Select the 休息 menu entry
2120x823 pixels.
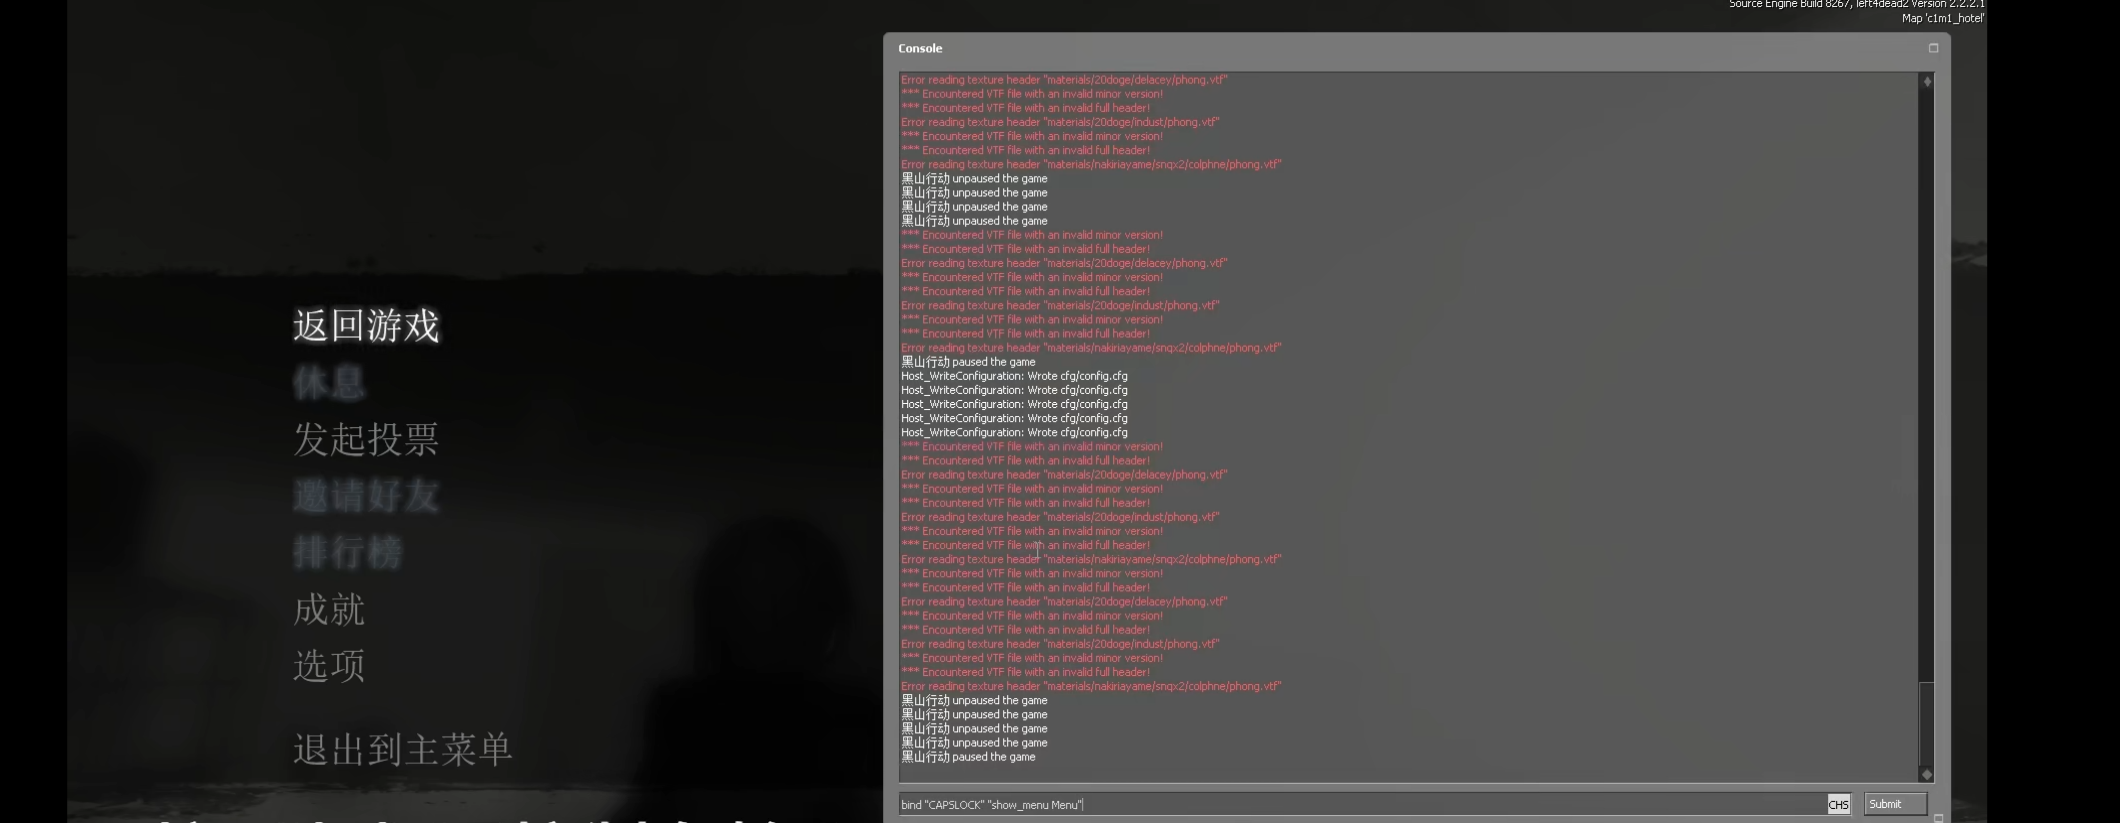329,383
